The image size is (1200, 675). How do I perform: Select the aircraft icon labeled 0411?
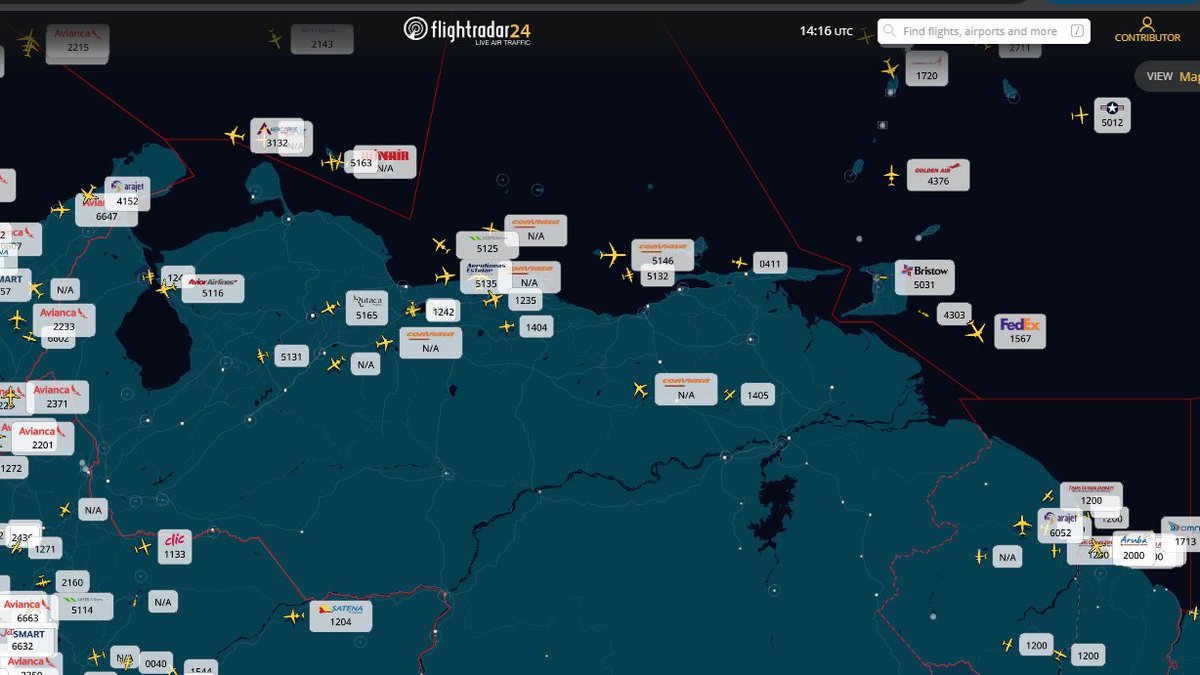[739, 263]
